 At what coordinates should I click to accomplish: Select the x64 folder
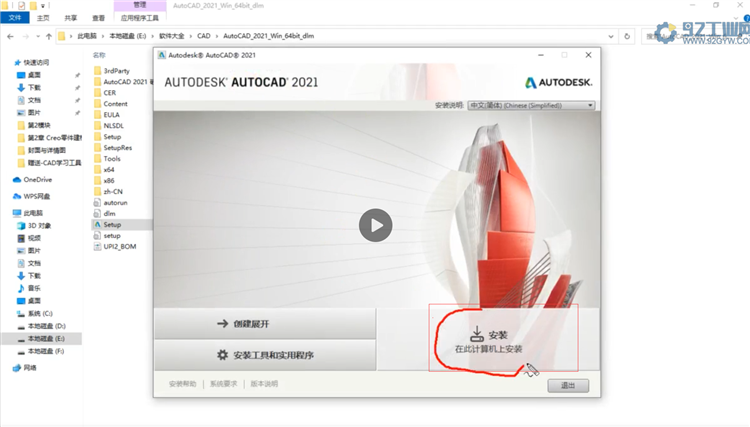109,170
